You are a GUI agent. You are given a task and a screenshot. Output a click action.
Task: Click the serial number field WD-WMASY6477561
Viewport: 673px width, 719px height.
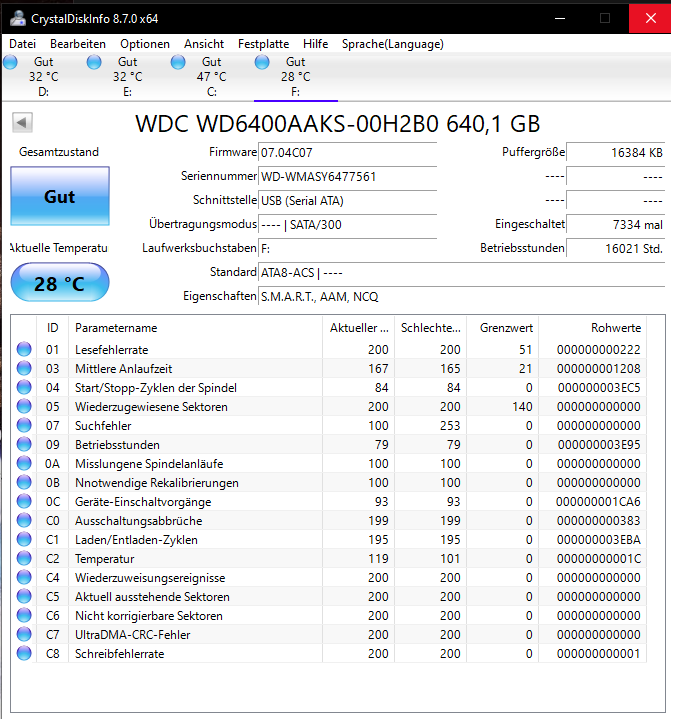point(348,177)
